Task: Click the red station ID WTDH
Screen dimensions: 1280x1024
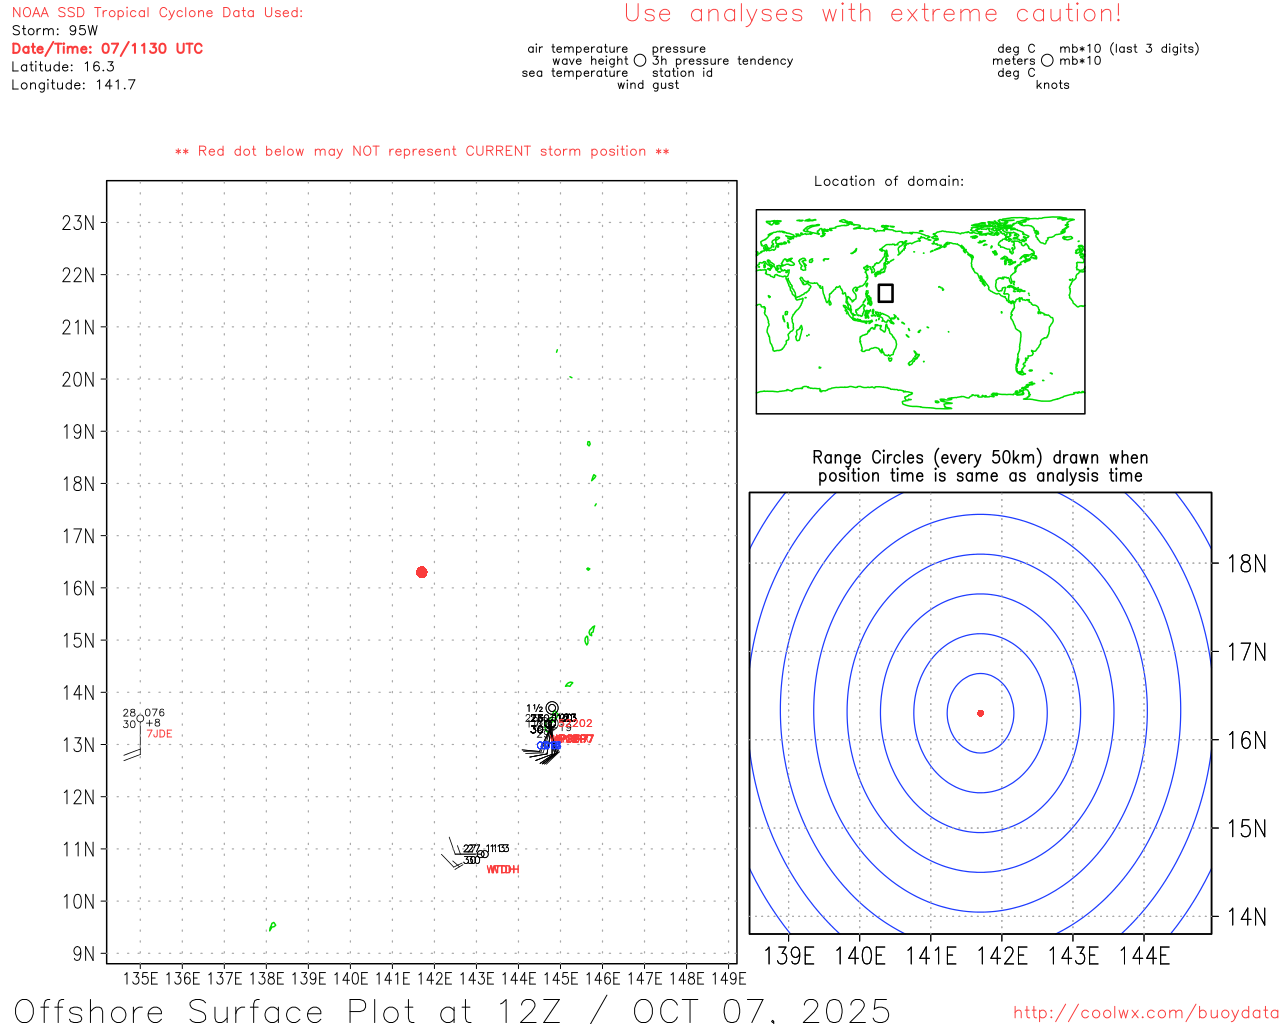Action: click(502, 870)
